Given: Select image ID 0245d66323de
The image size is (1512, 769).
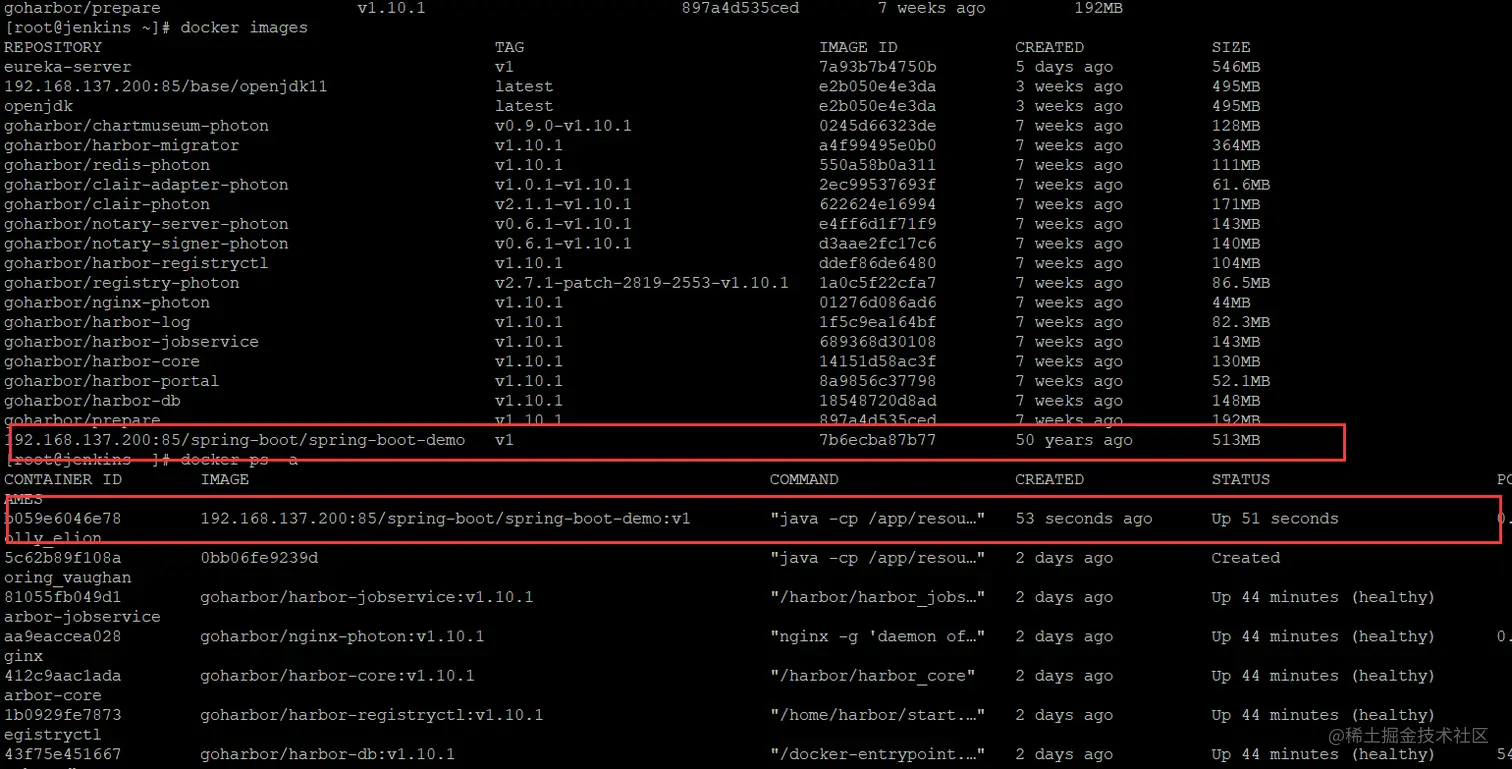Looking at the screenshot, I should (x=878, y=126).
